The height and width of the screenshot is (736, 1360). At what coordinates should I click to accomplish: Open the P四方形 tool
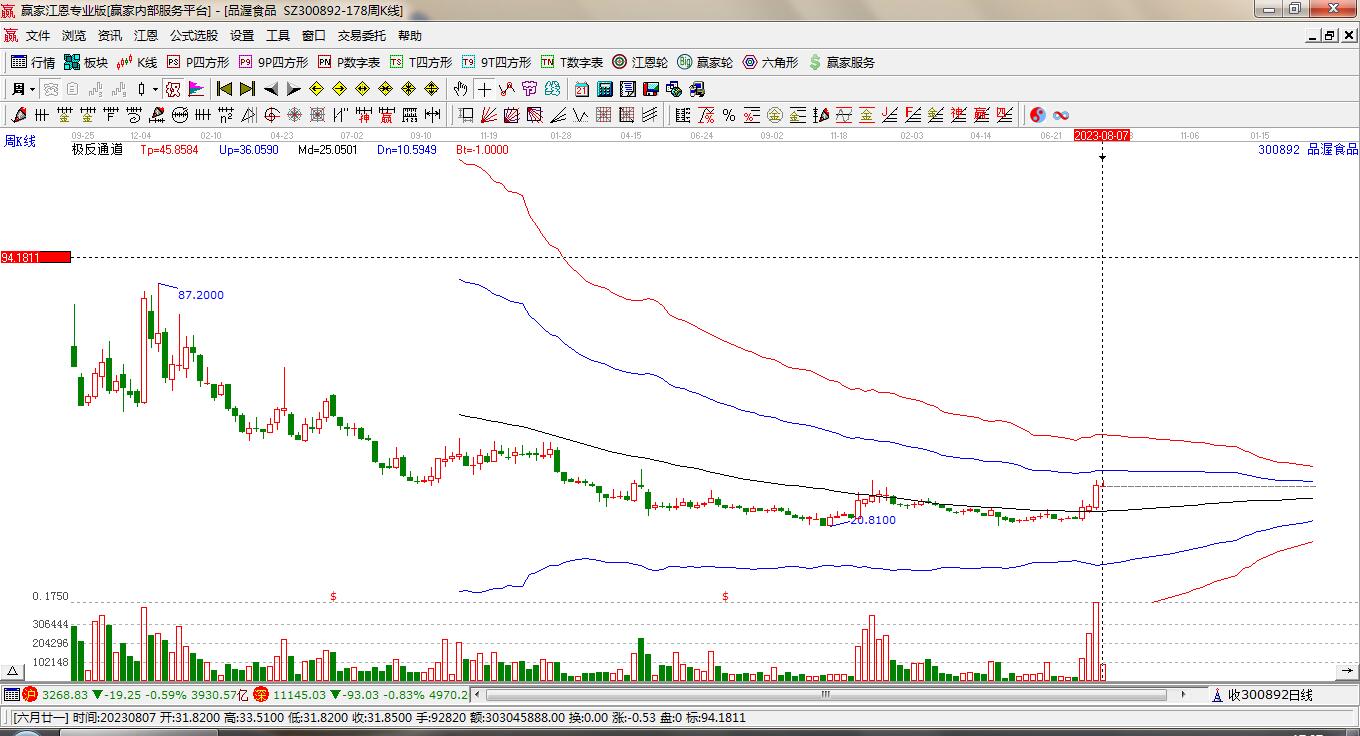(197, 62)
